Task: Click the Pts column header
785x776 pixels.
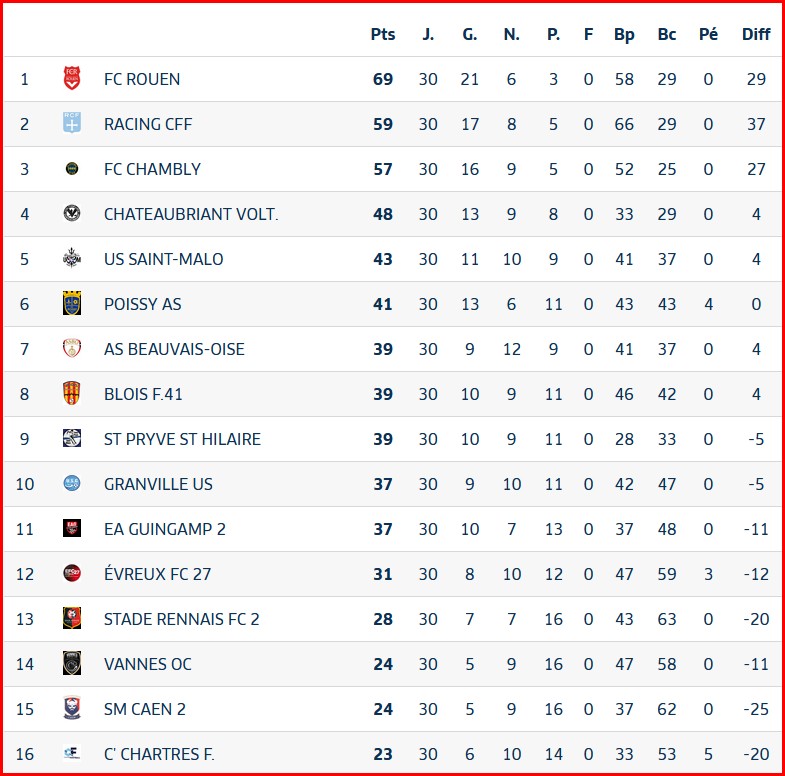Action: tap(383, 34)
